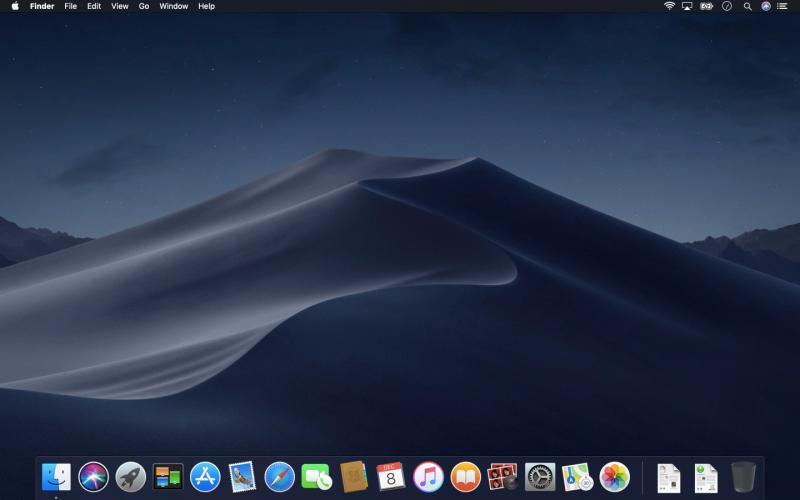800x500 pixels.
Task: Open the File menu
Action: (70, 6)
